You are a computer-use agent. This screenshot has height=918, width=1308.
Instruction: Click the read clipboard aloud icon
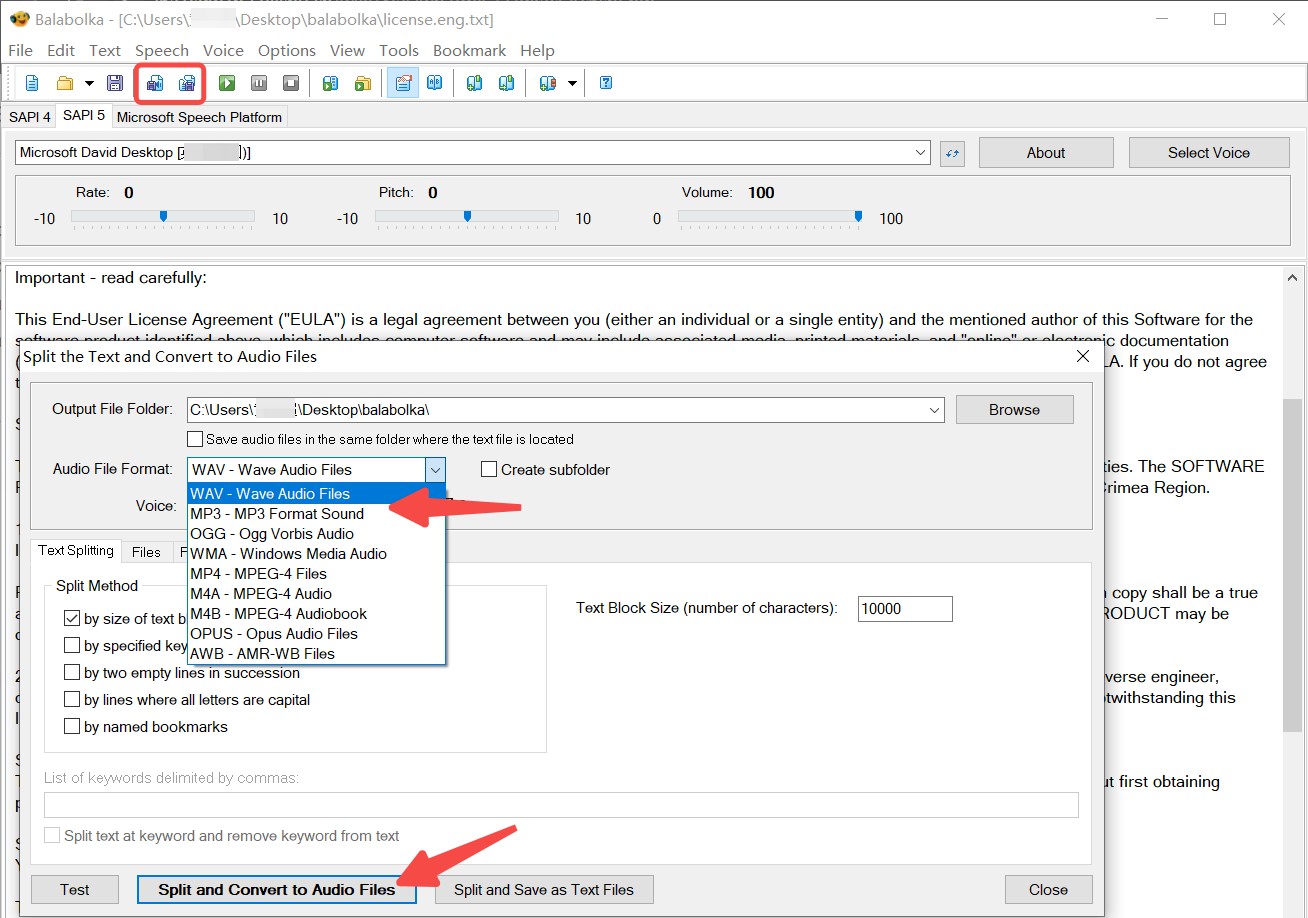coord(331,83)
